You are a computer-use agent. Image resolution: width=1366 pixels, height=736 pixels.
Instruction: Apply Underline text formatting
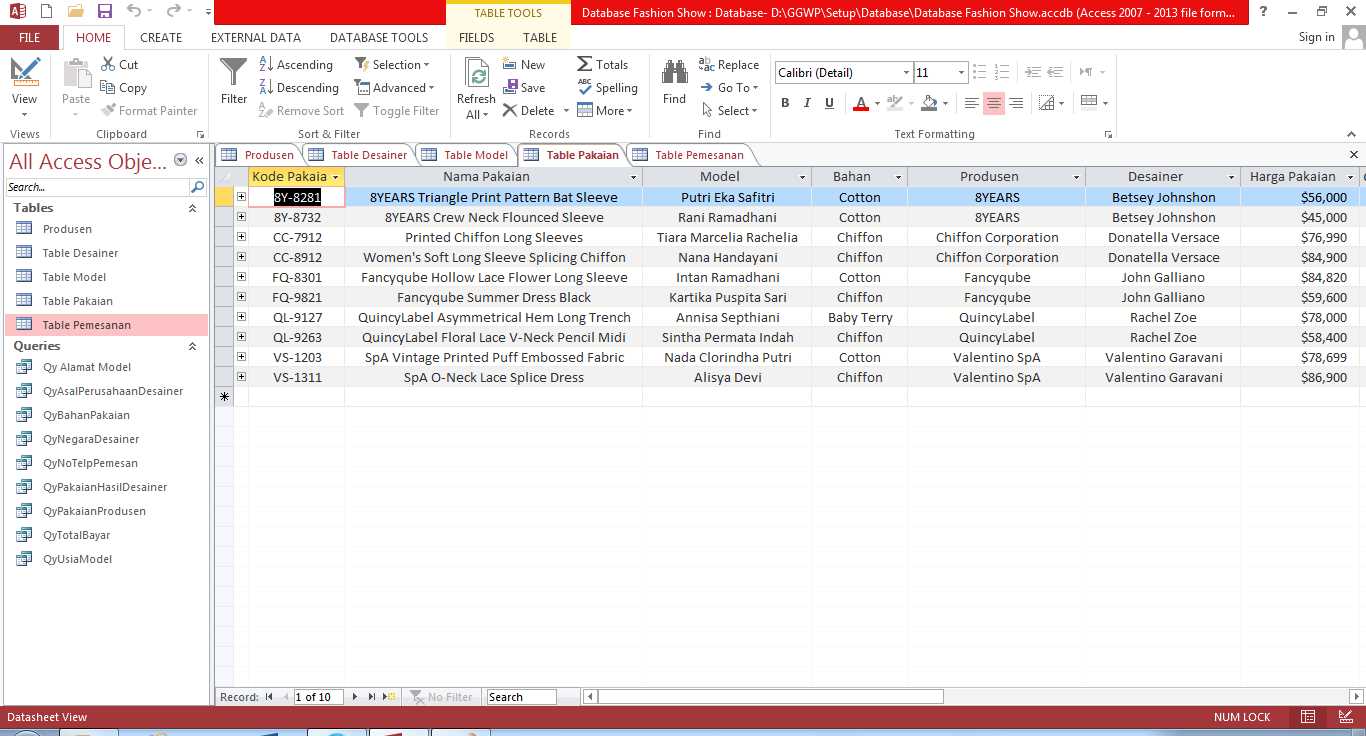(829, 103)
